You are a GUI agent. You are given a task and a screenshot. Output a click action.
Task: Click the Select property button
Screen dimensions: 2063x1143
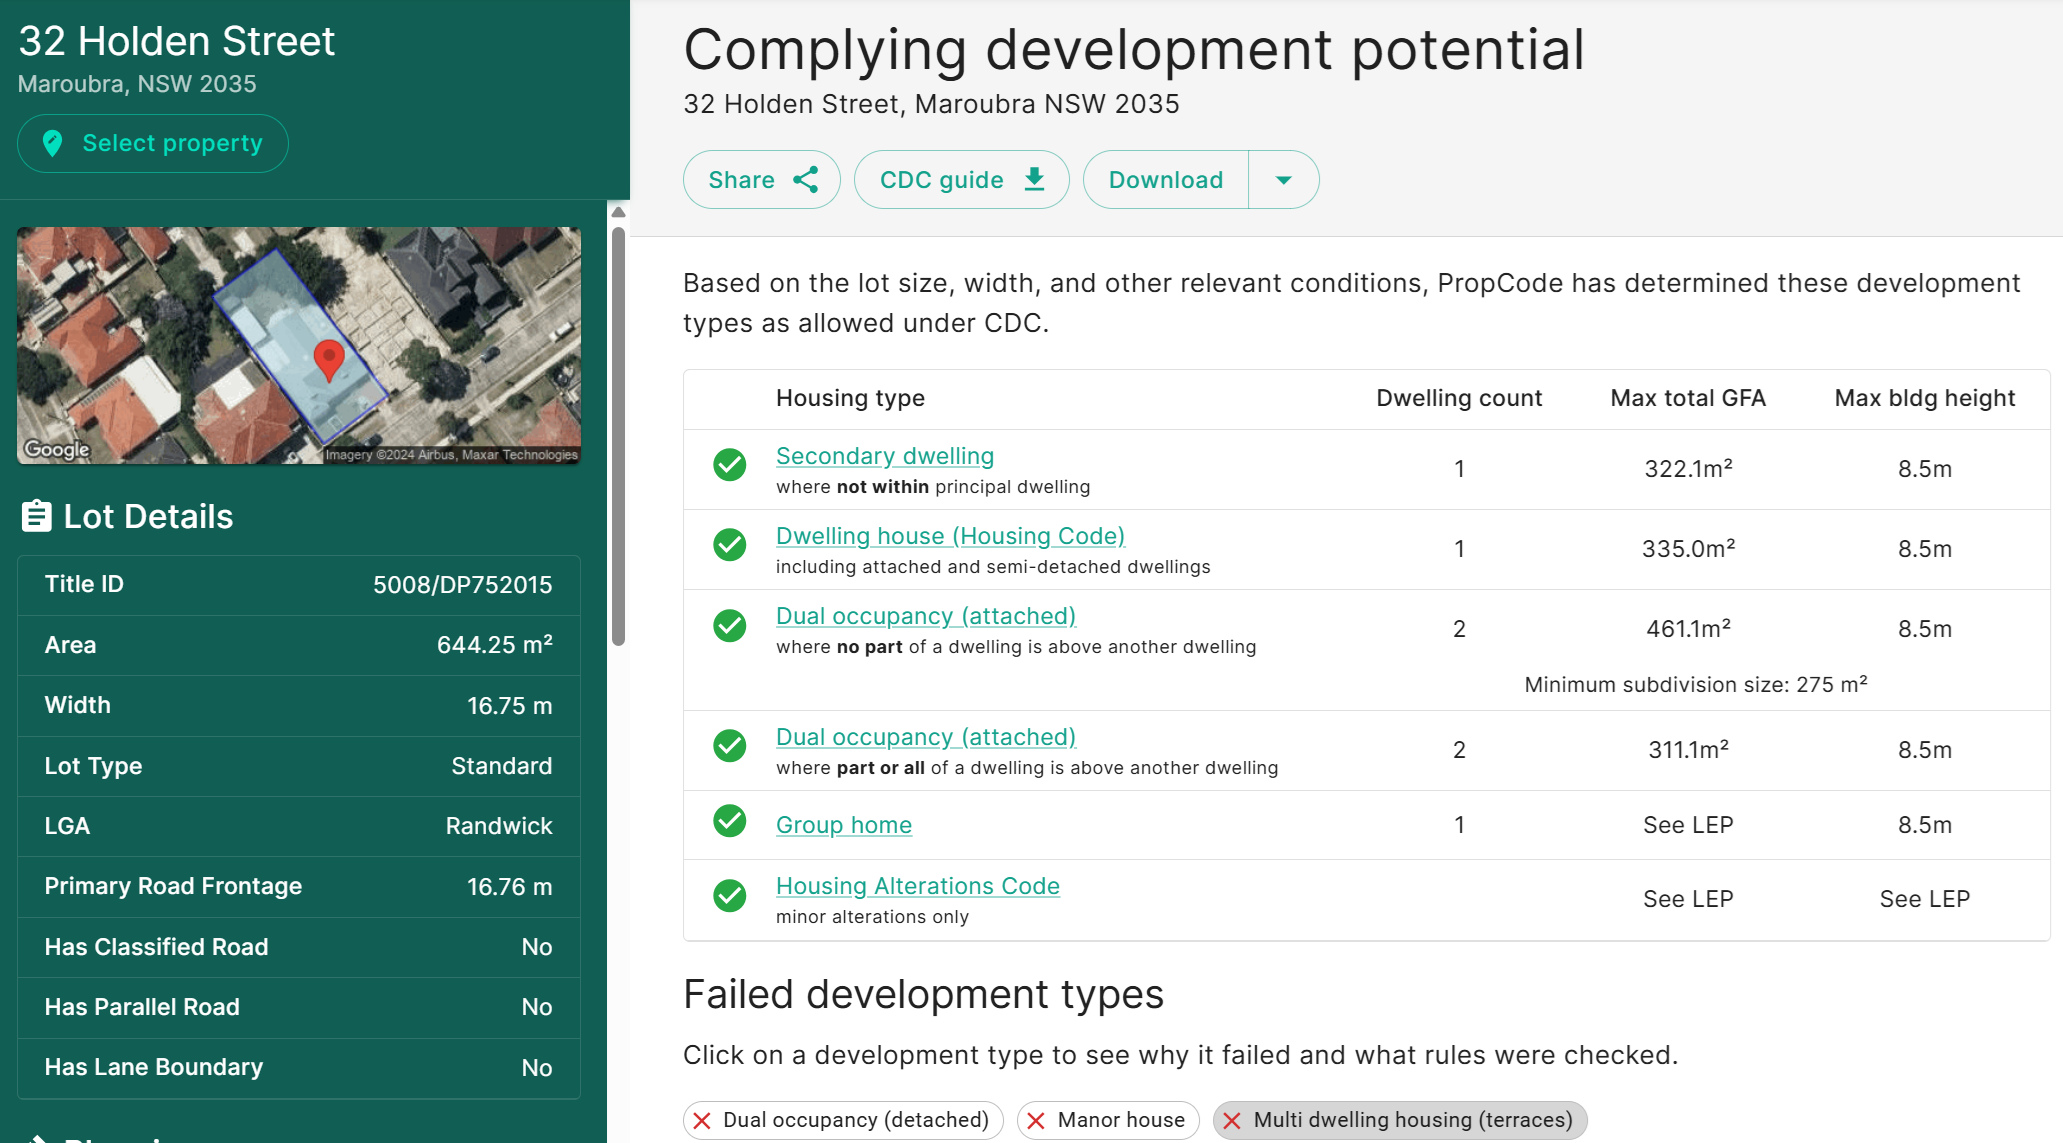[x=153, y=144]
